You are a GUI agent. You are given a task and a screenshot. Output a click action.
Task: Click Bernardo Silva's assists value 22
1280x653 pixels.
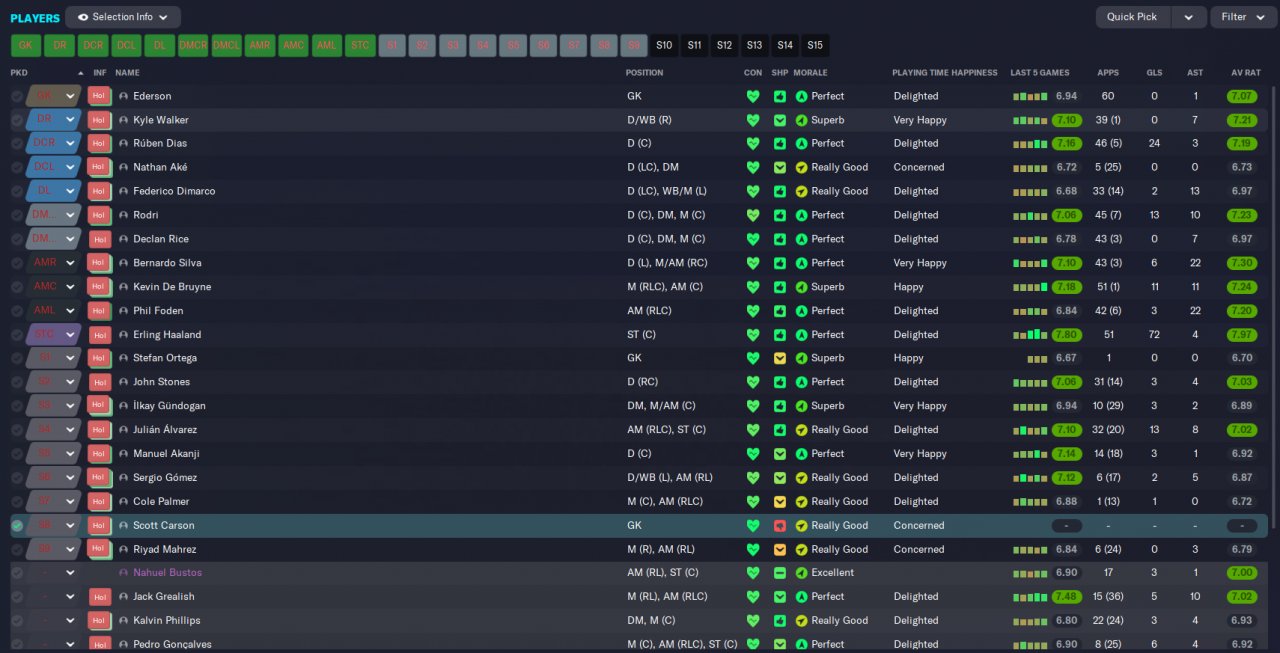(x=1195, y=263)
